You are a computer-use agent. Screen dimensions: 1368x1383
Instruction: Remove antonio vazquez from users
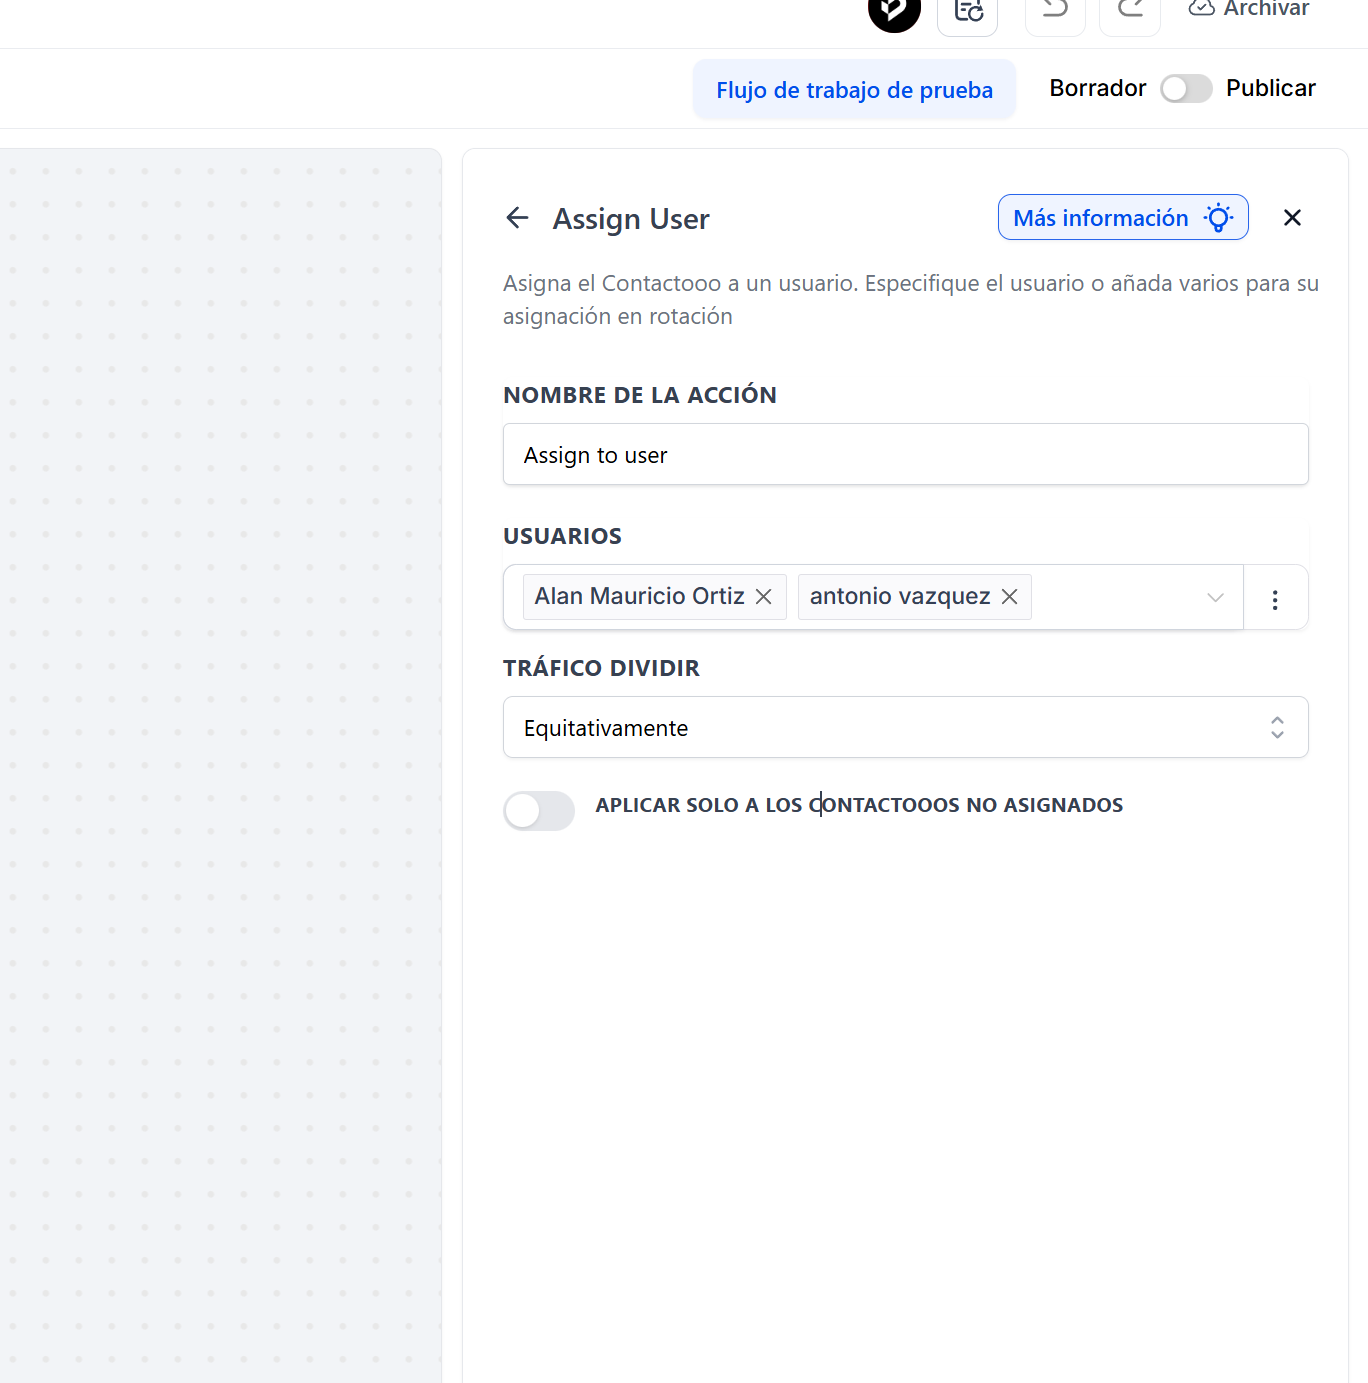click(x=1010, y=597)
